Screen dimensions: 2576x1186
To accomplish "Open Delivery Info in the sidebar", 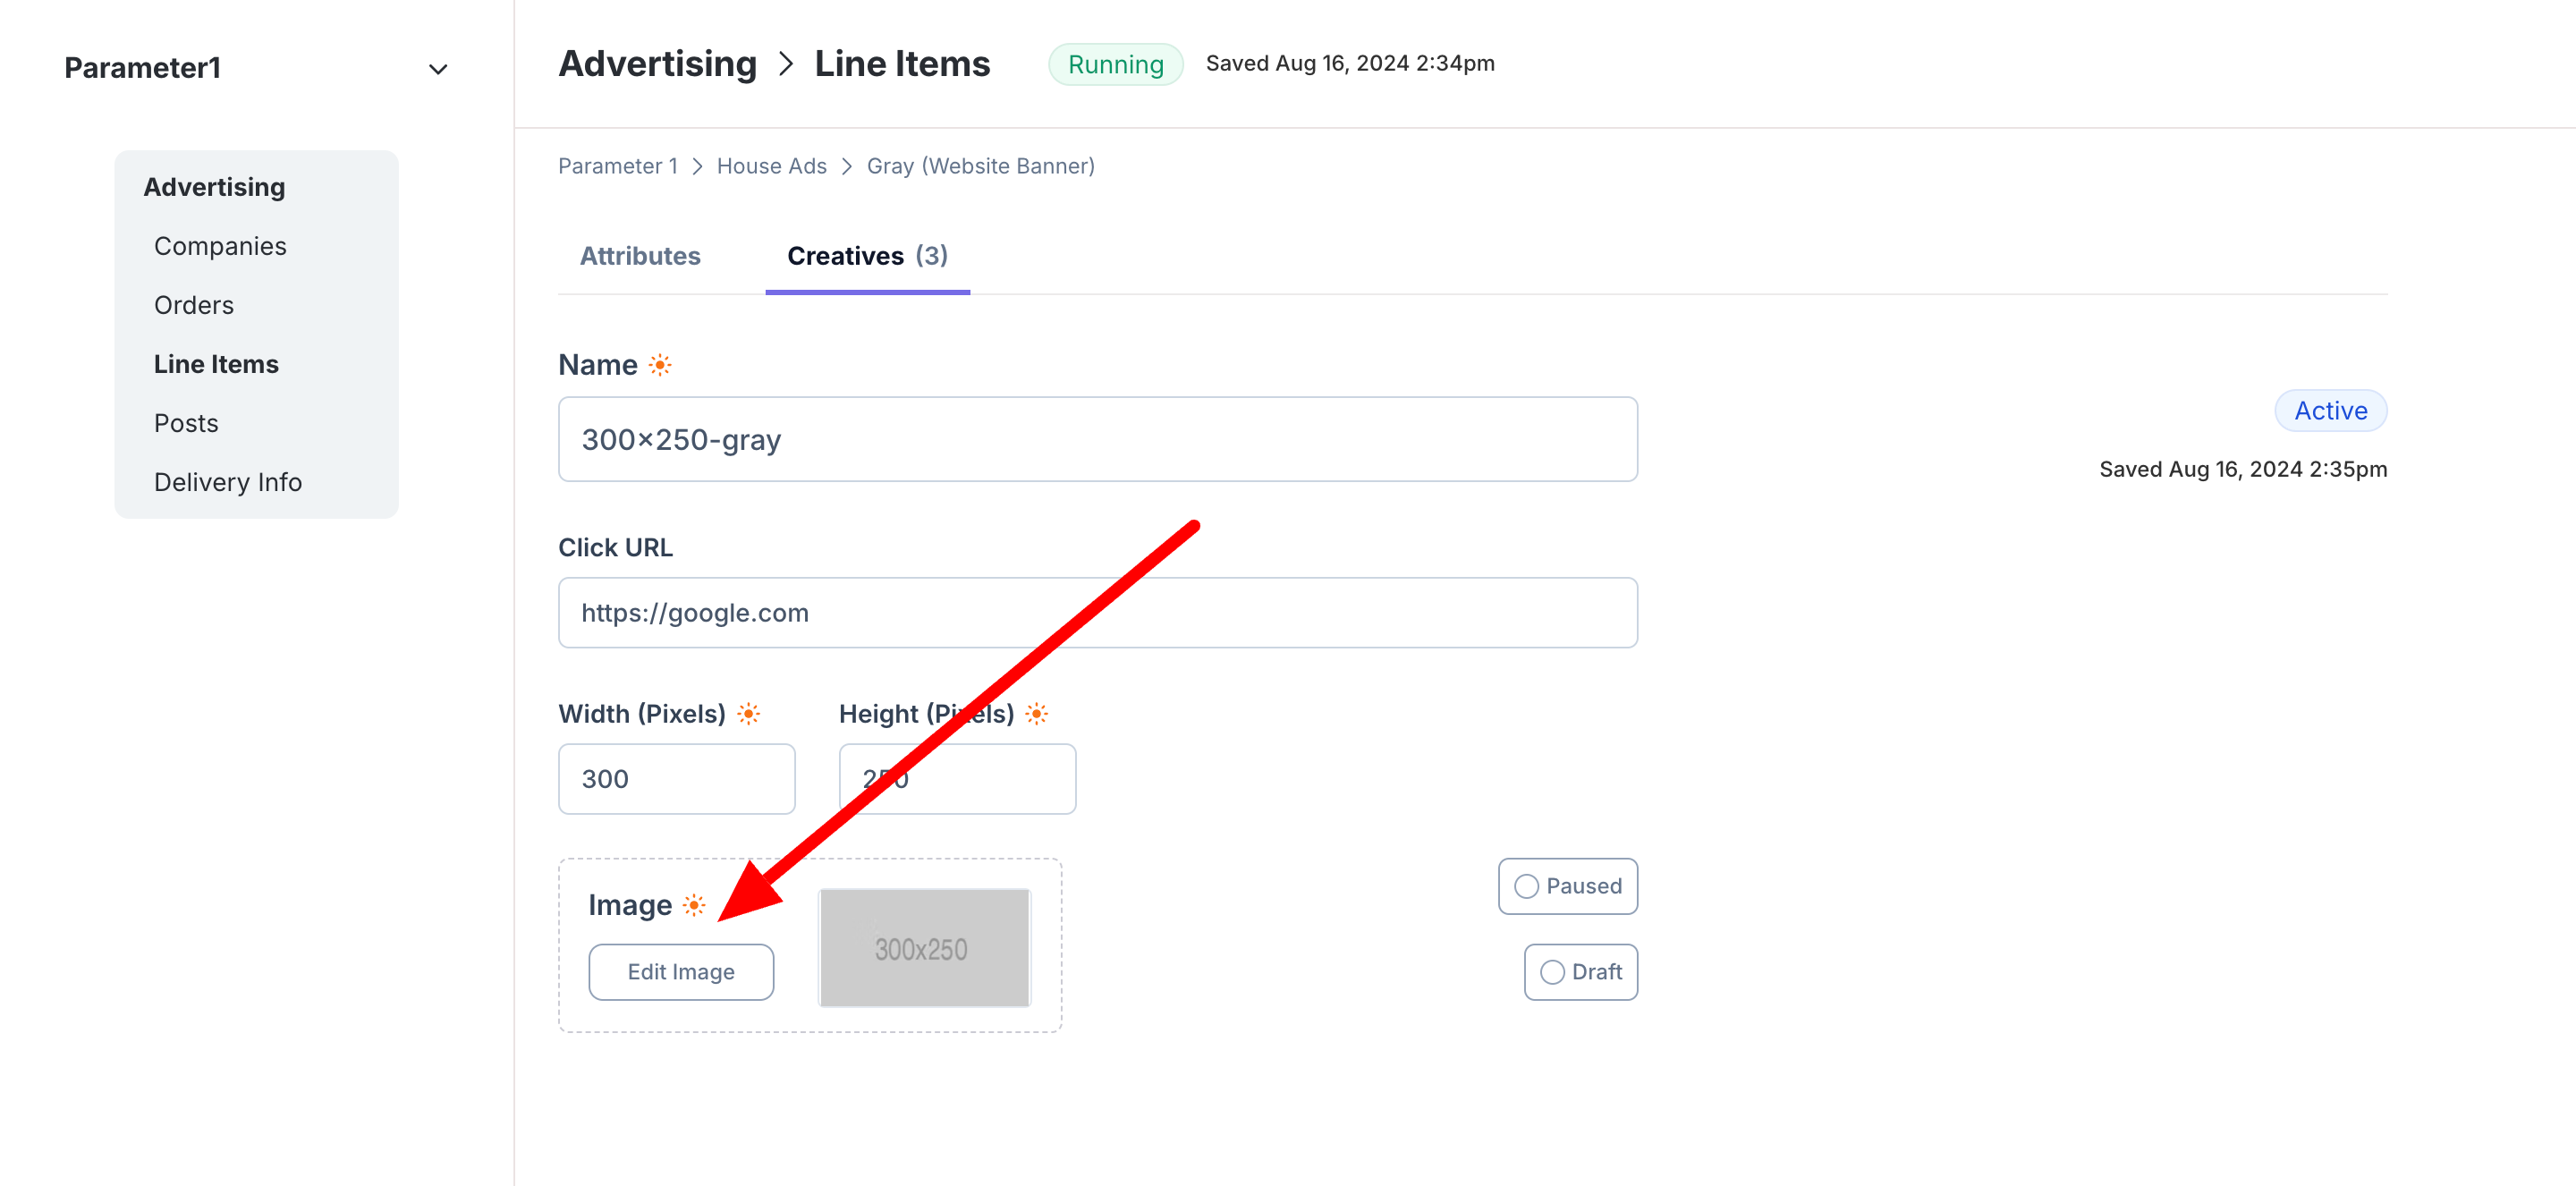I will 228,482.
